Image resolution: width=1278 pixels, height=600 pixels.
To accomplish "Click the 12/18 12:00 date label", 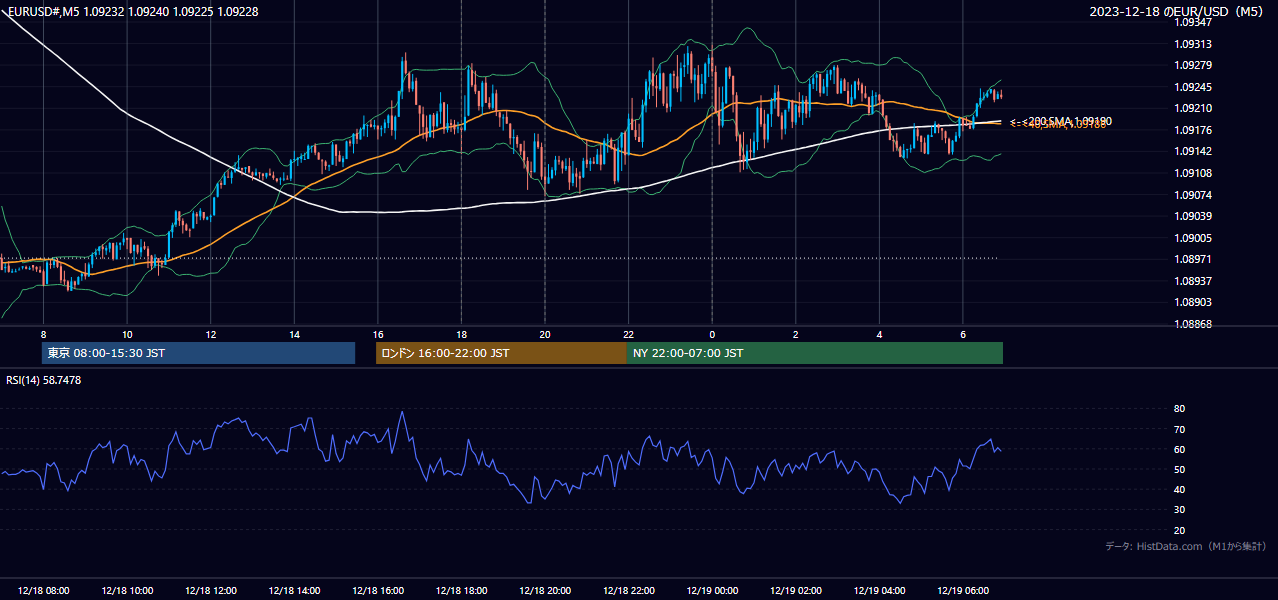I will click(x=211, y=591).
